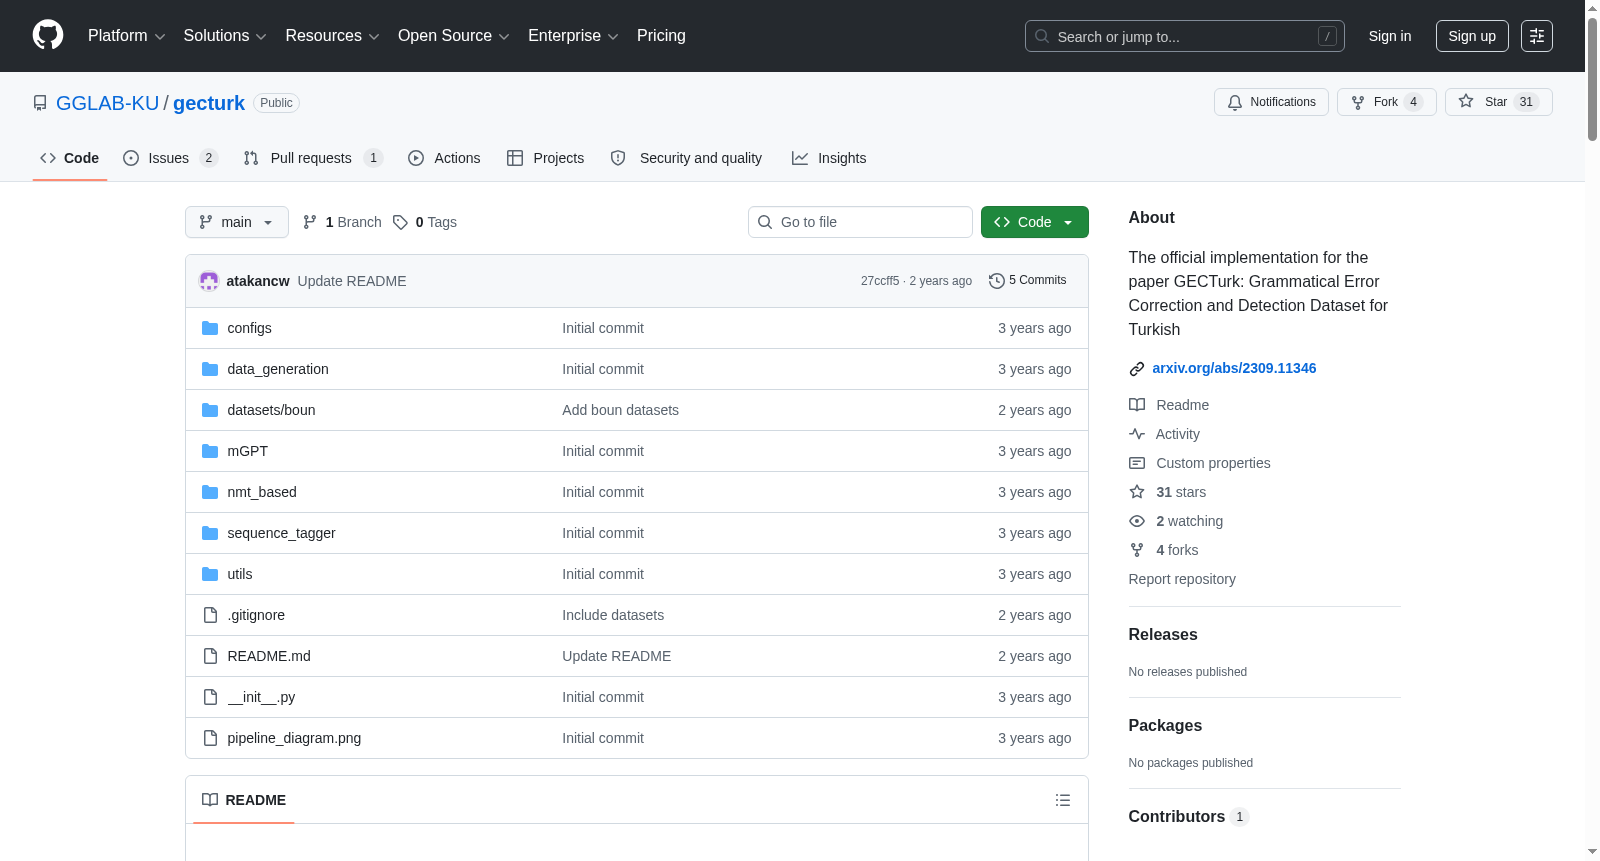Screen dimensions: 1600x861
Task: Open the 27ccff5 commit hash
Action: point(880,281)
